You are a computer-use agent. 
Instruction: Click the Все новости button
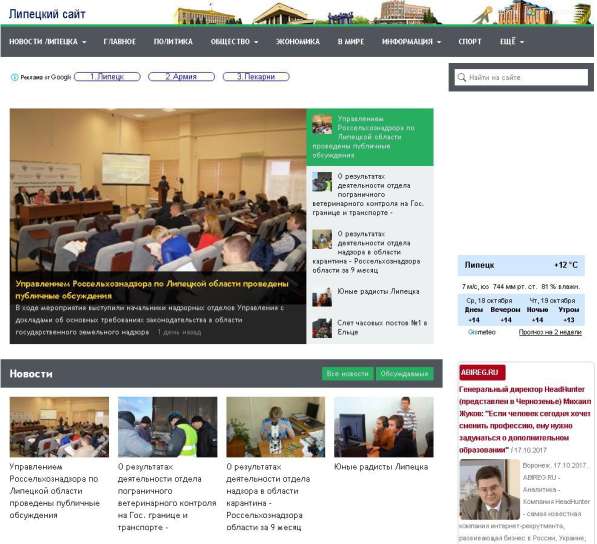[x=348, y=374]
